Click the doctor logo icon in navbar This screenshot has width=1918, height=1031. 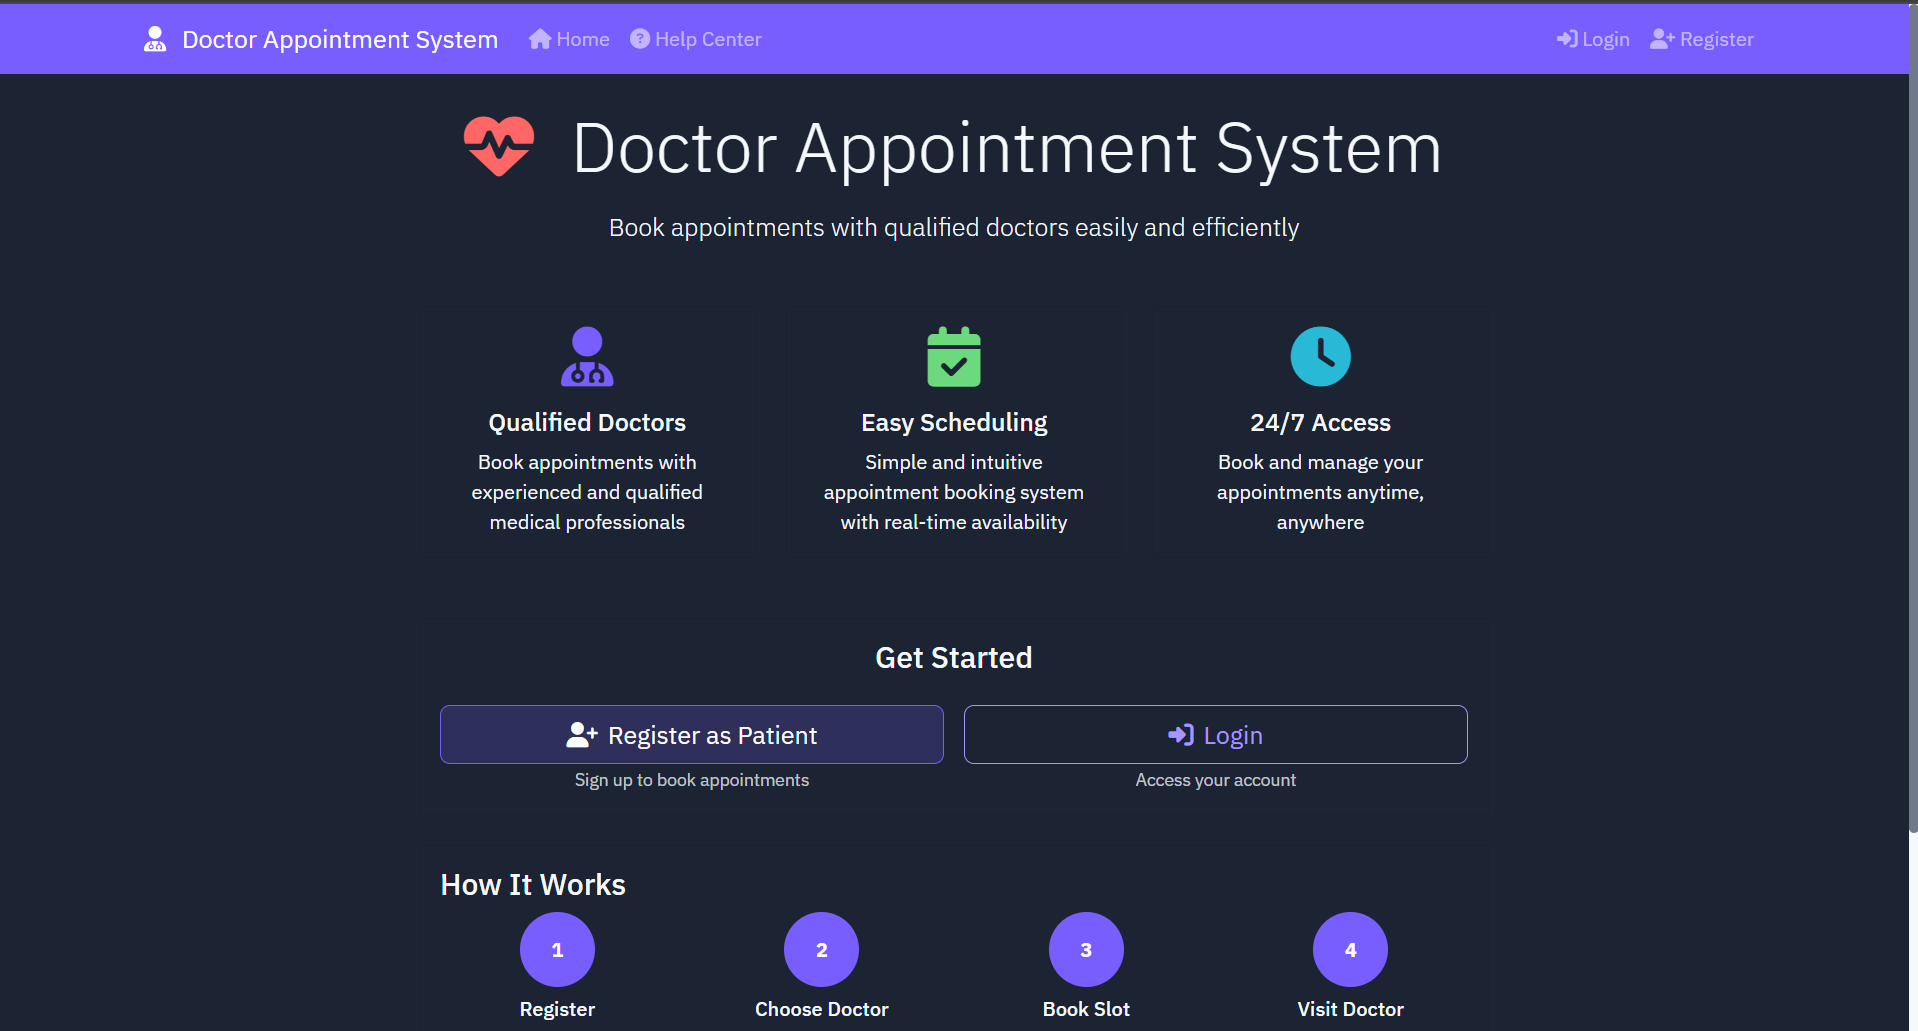tap(155, 39)
